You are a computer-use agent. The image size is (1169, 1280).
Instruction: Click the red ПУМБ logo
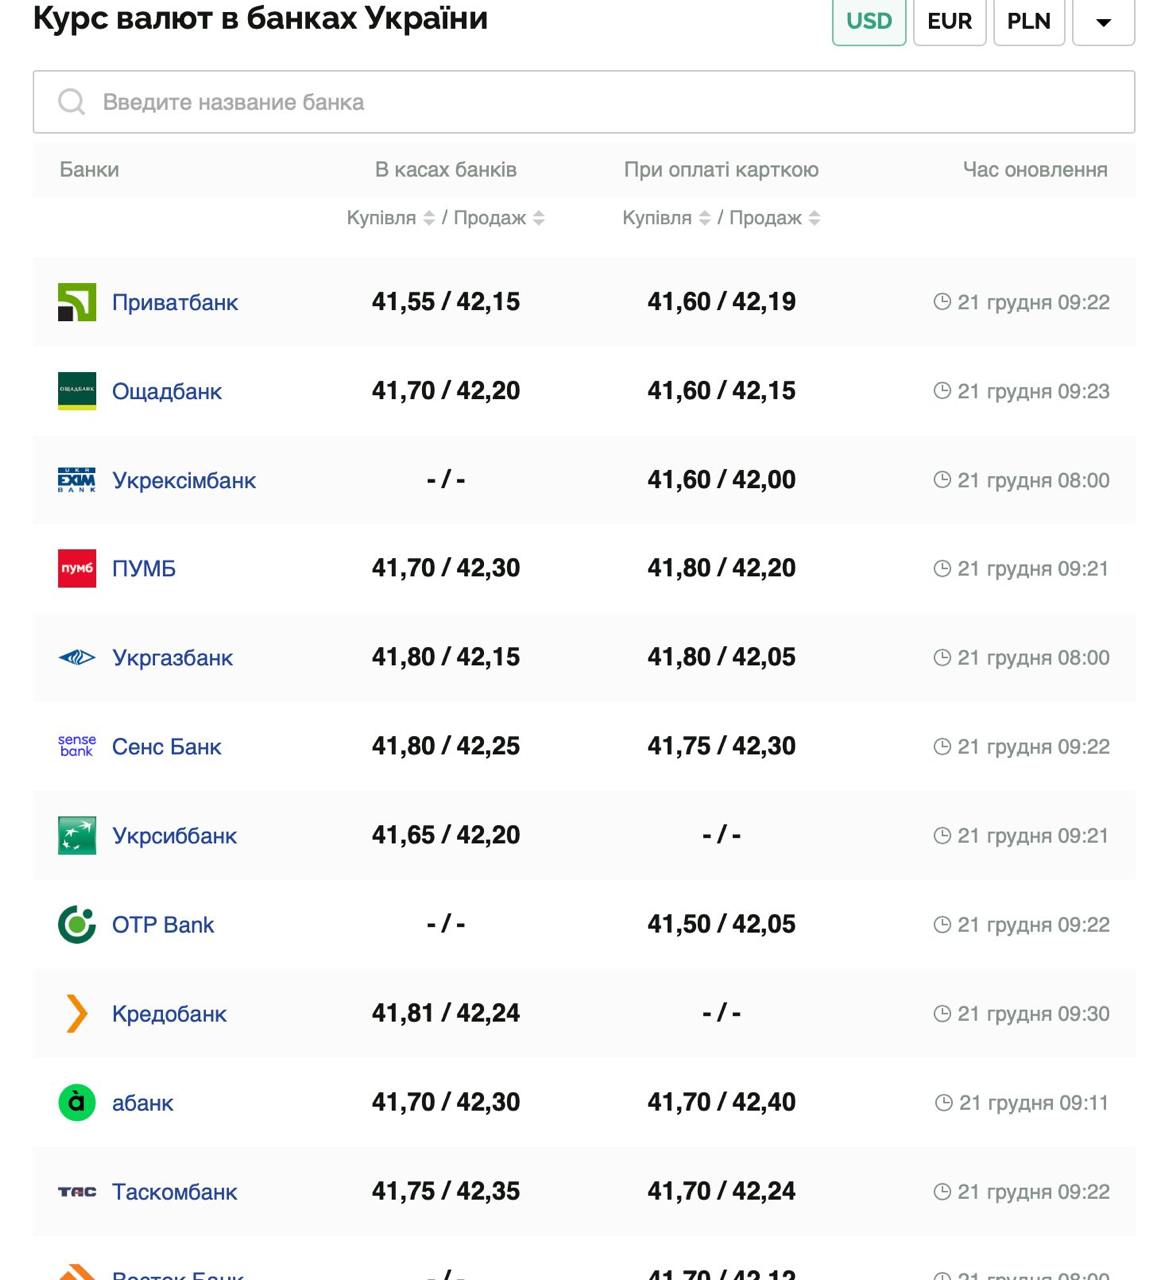click(77, 568)
